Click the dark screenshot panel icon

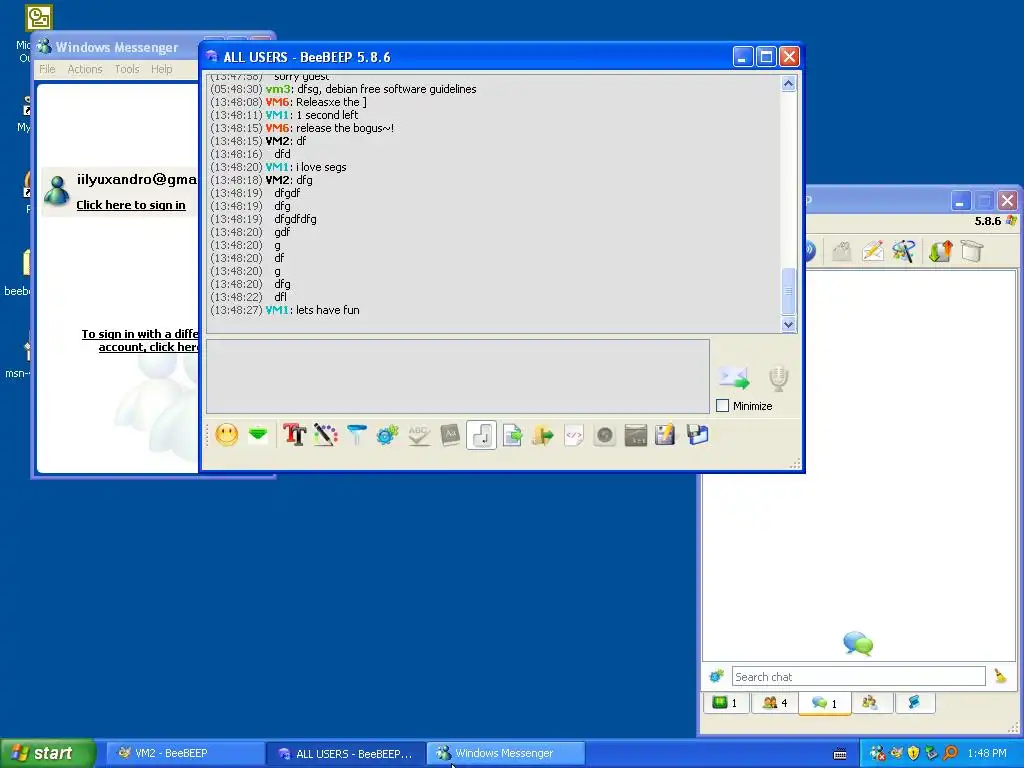tap(635, 435)
